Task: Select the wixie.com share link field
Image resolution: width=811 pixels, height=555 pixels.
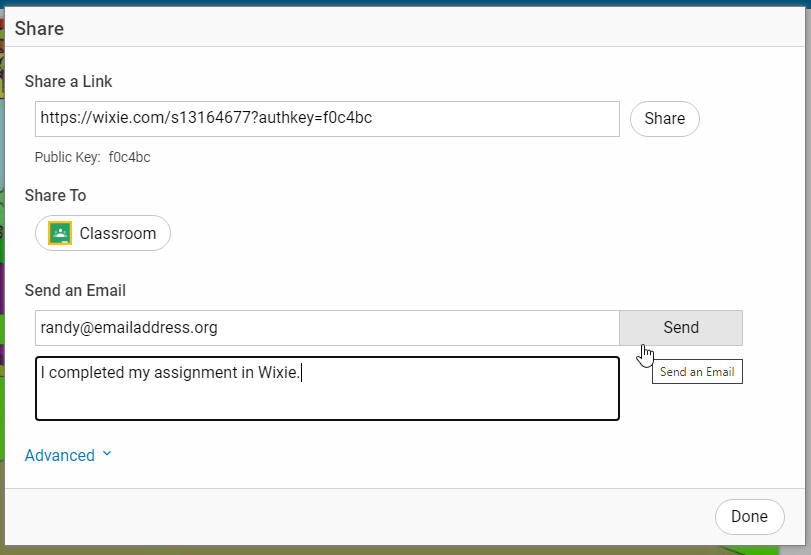Action: coord(327,119)
